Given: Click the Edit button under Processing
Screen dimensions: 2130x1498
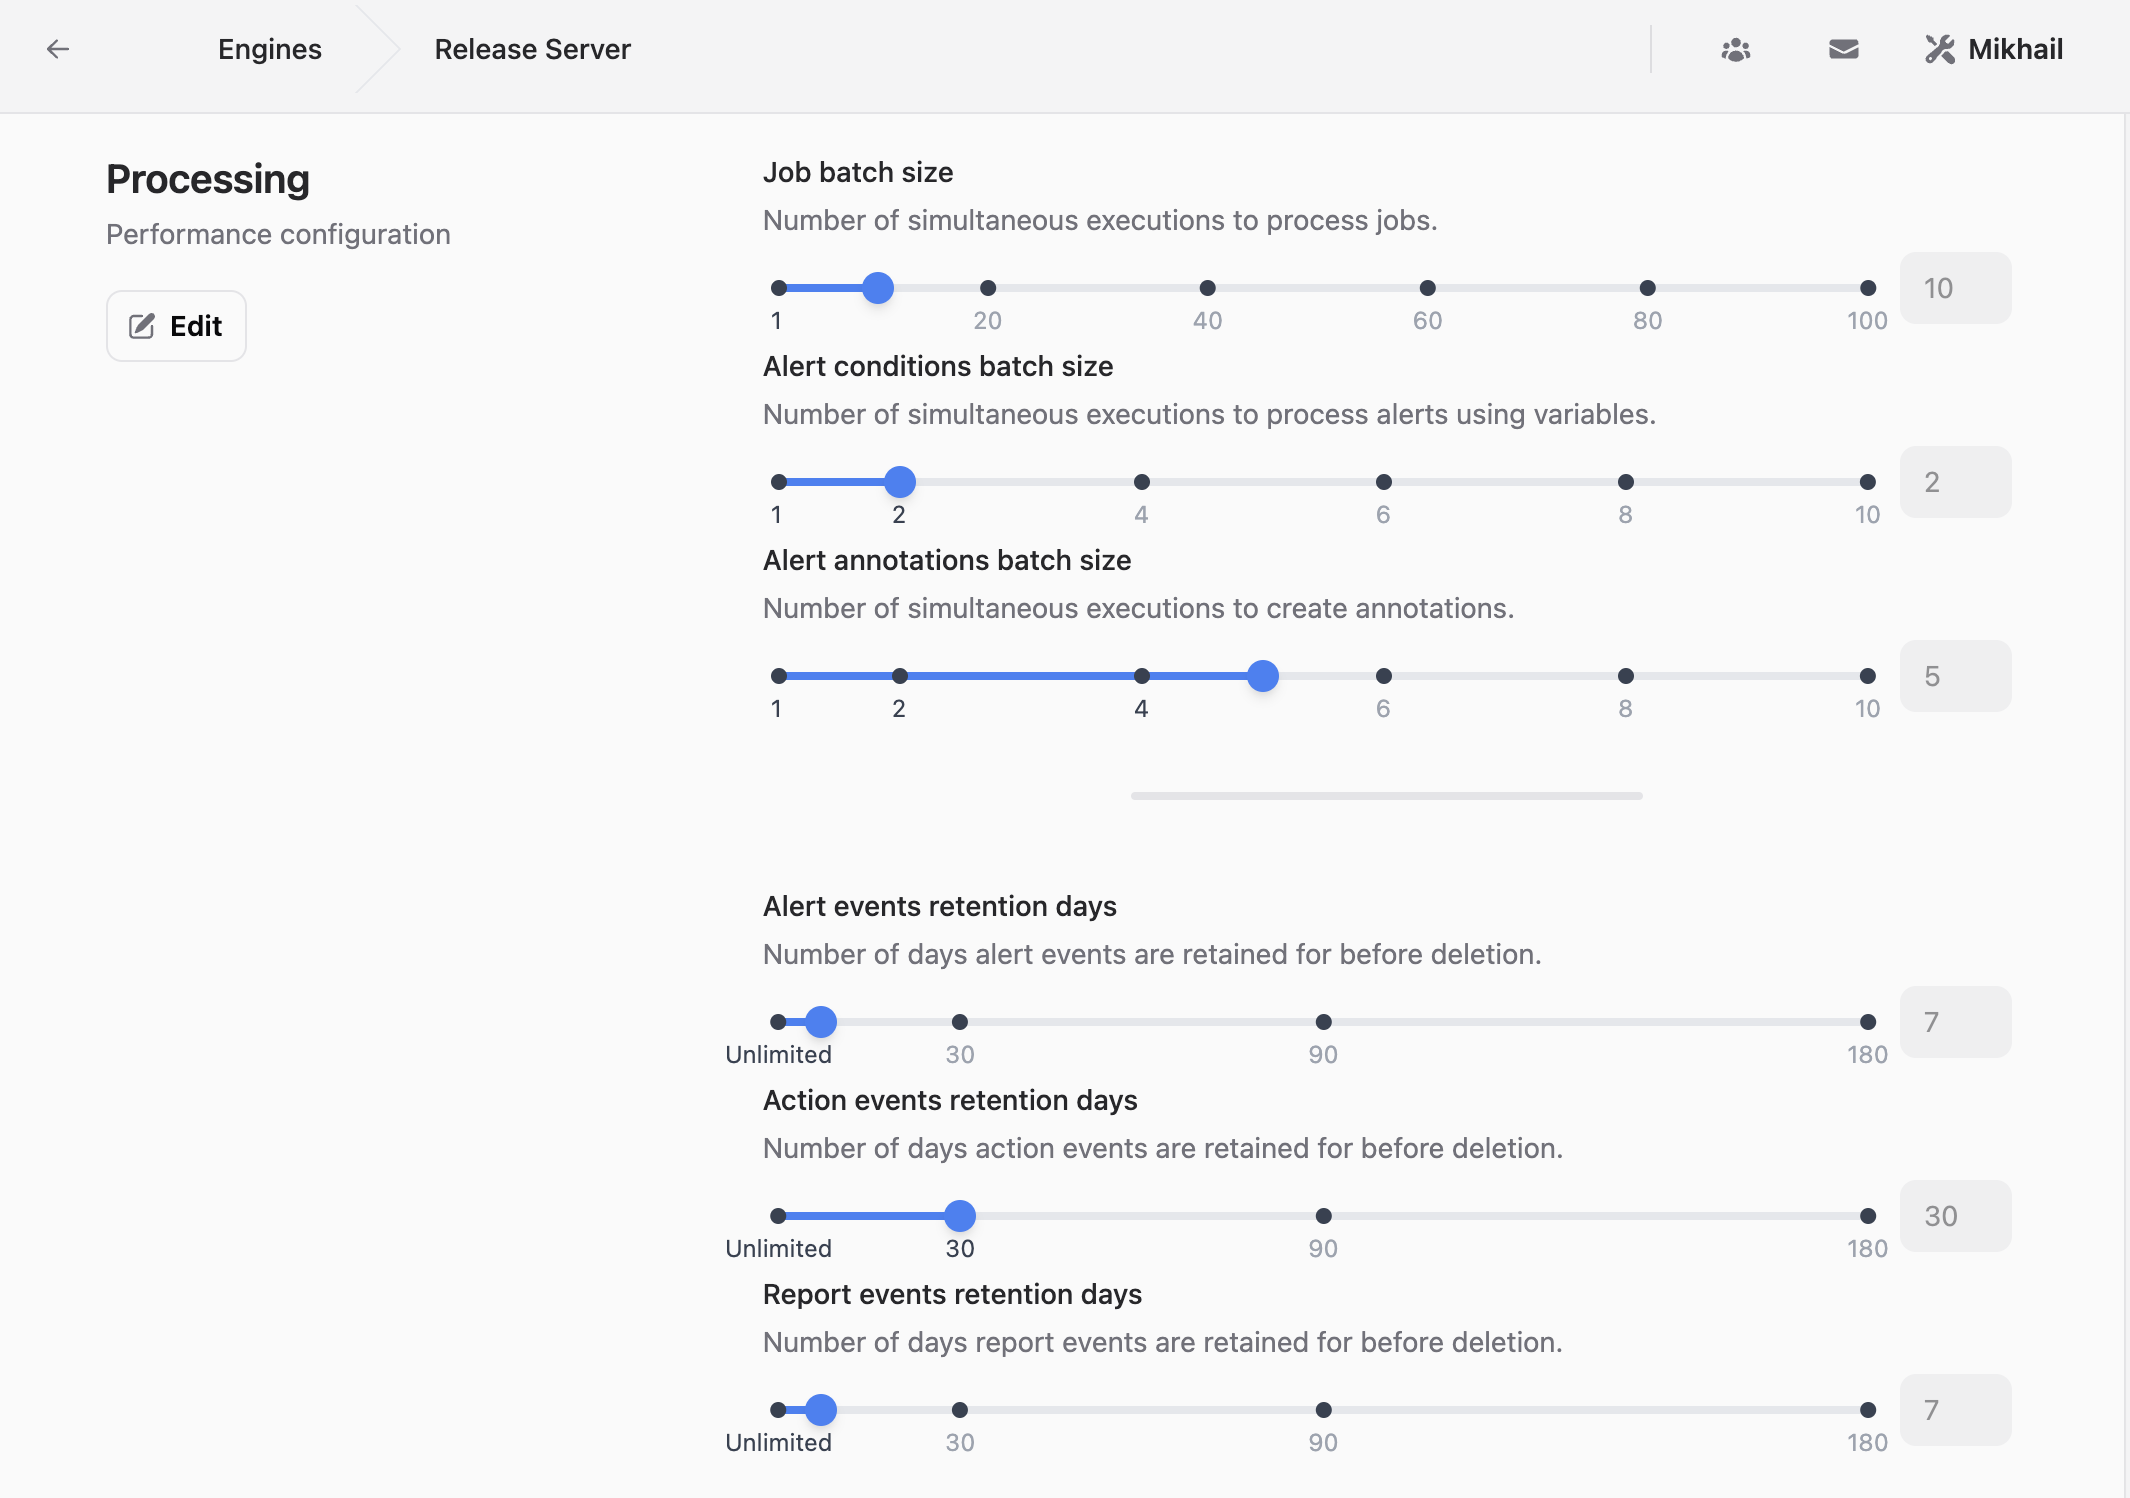Looking at the screenshot, I should [x=176, y=326].
